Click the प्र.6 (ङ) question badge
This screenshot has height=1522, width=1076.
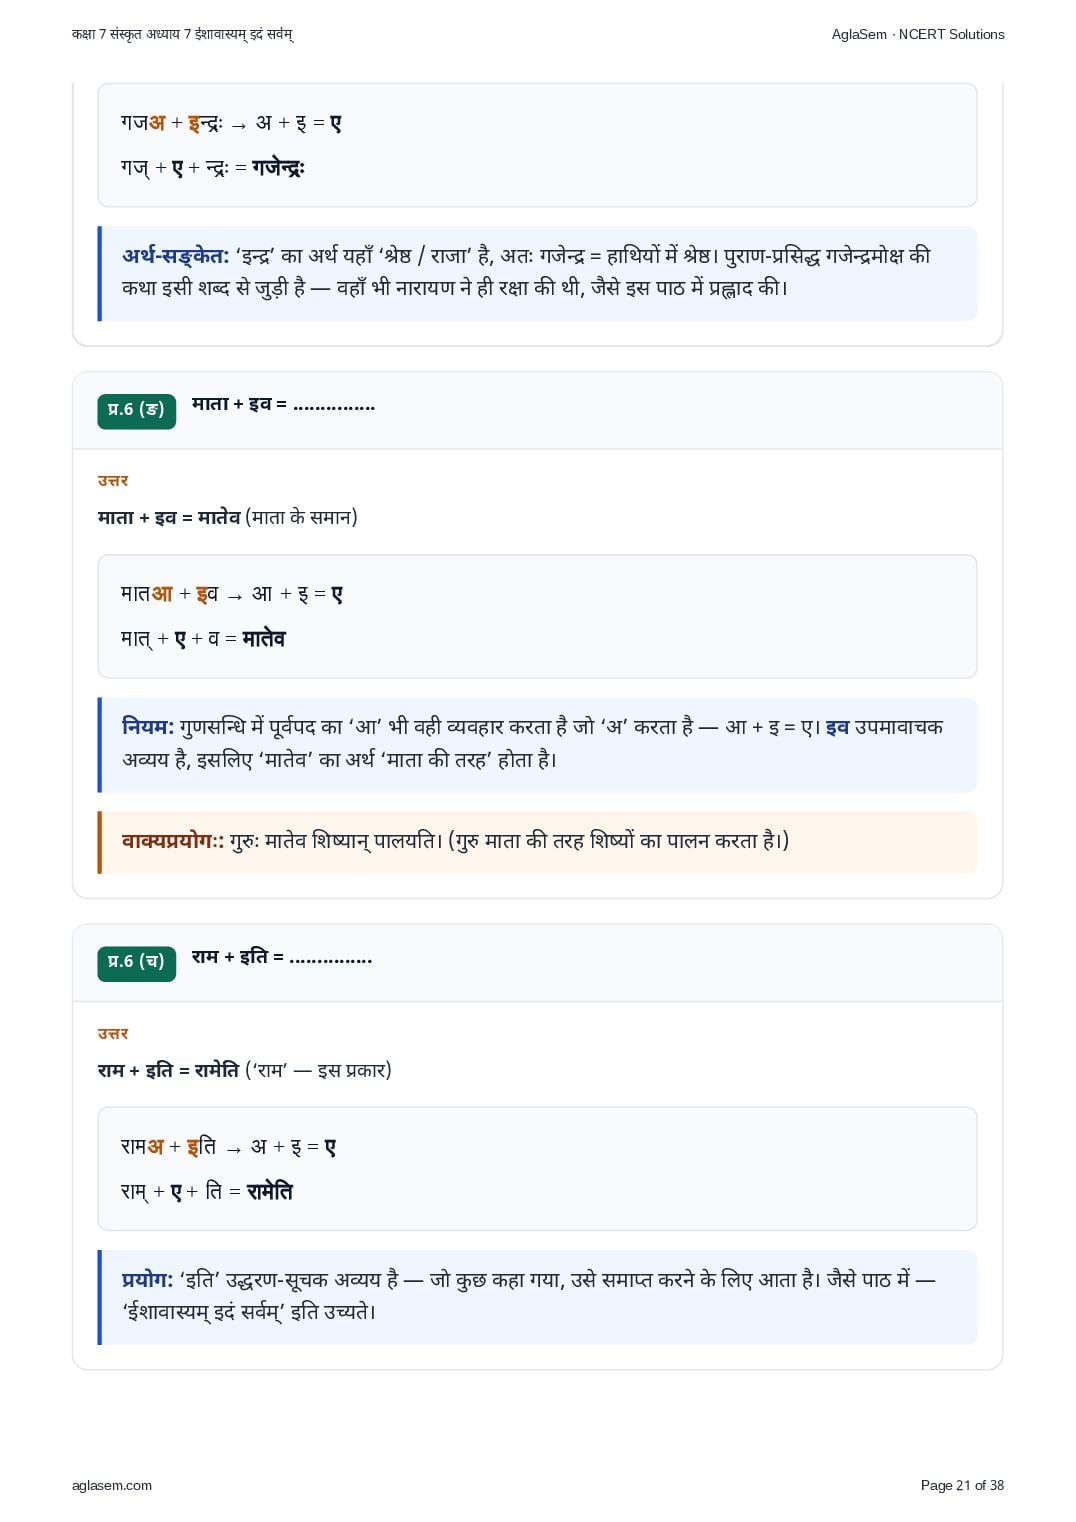(136, 410)
